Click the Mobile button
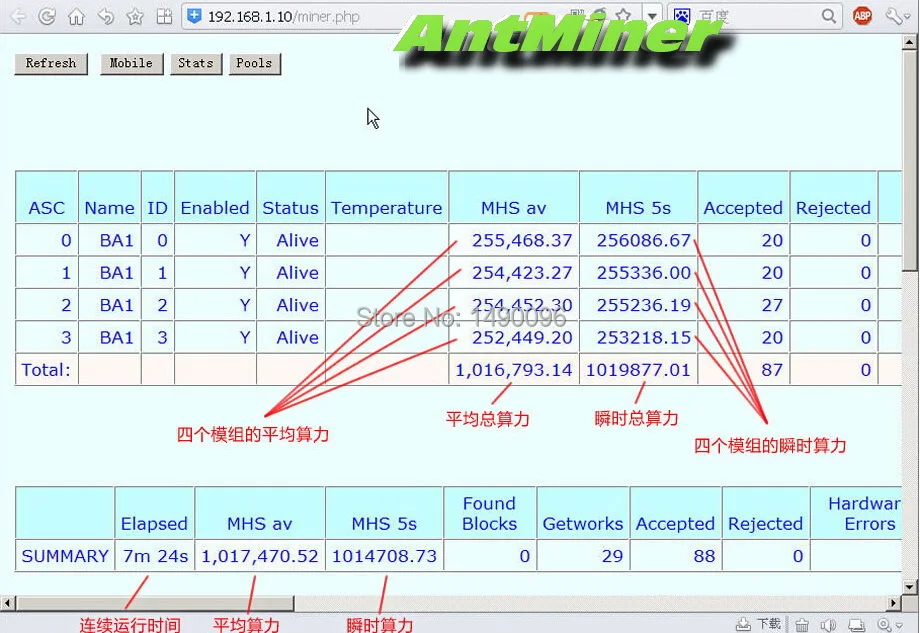This screenshot has height=633, width=920. click(x=131, y=63)
